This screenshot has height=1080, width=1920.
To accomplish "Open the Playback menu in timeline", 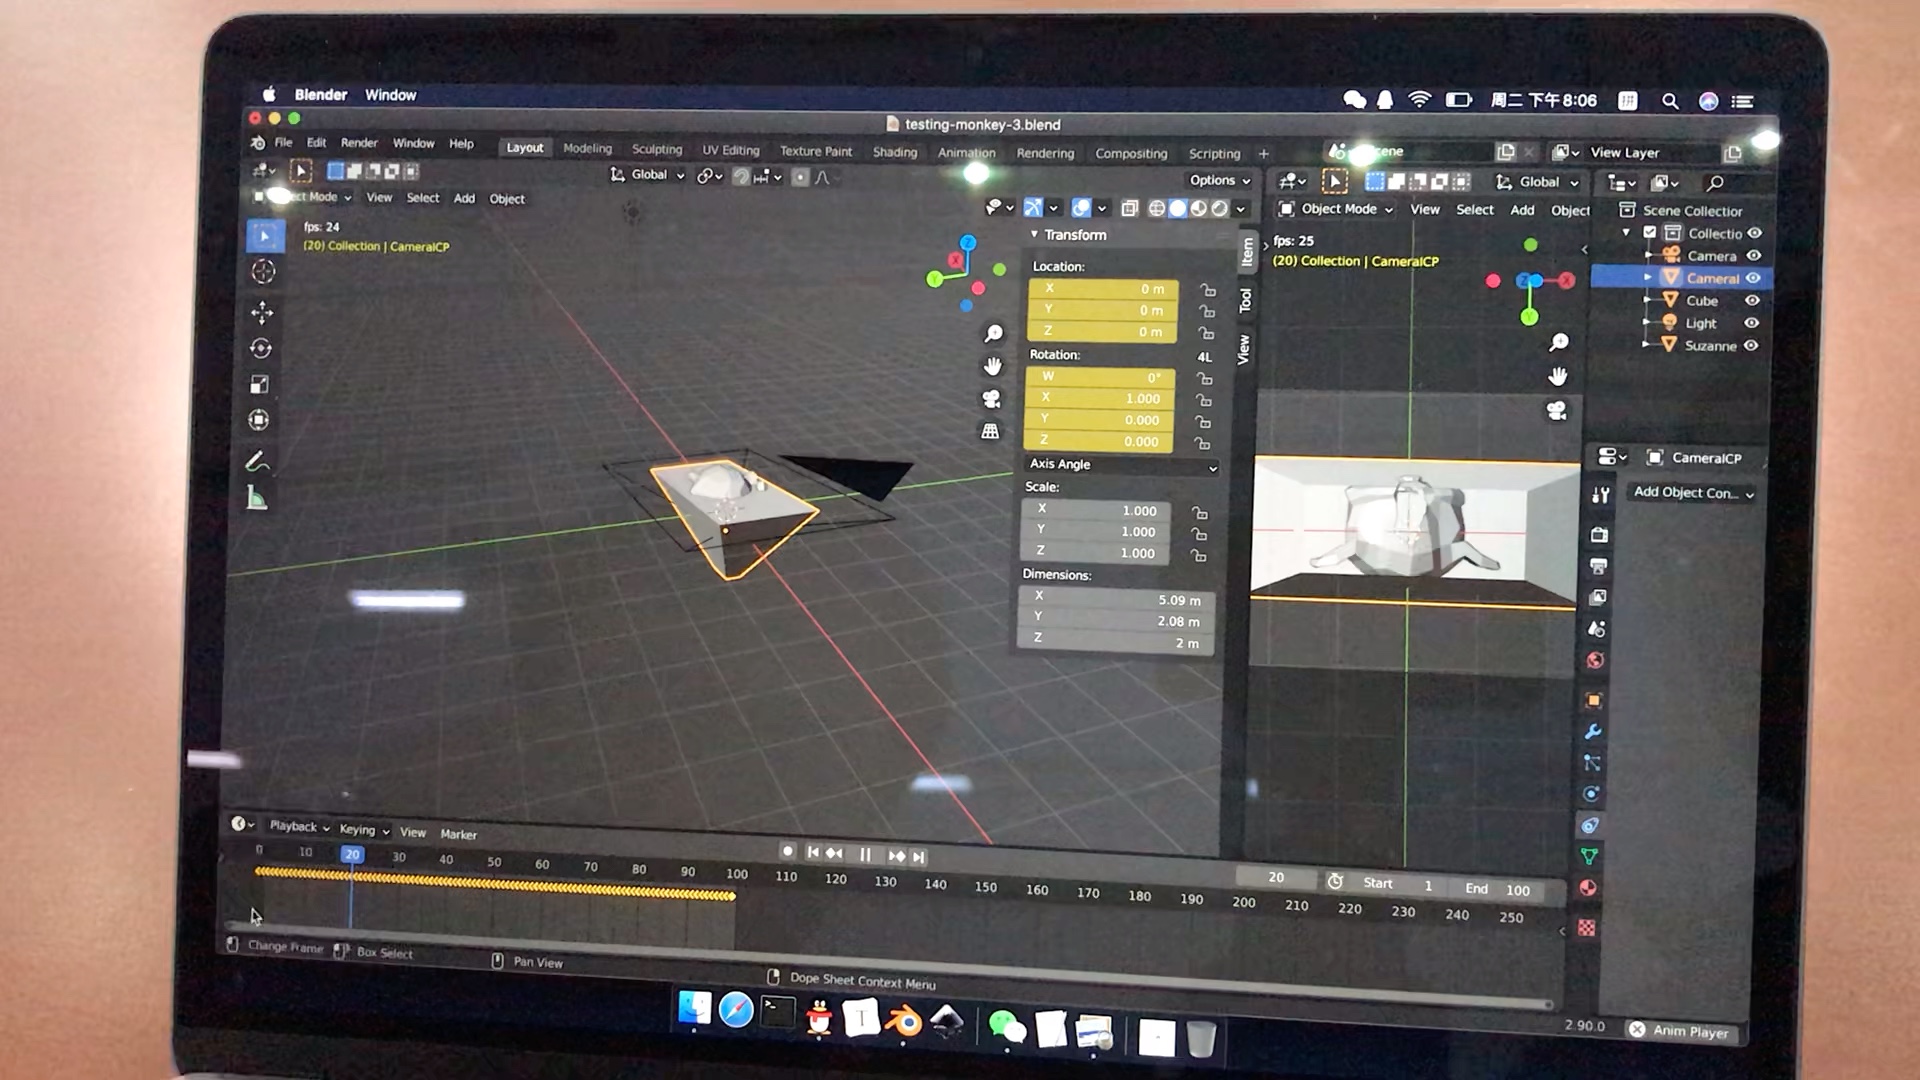I will coord(293,832).
